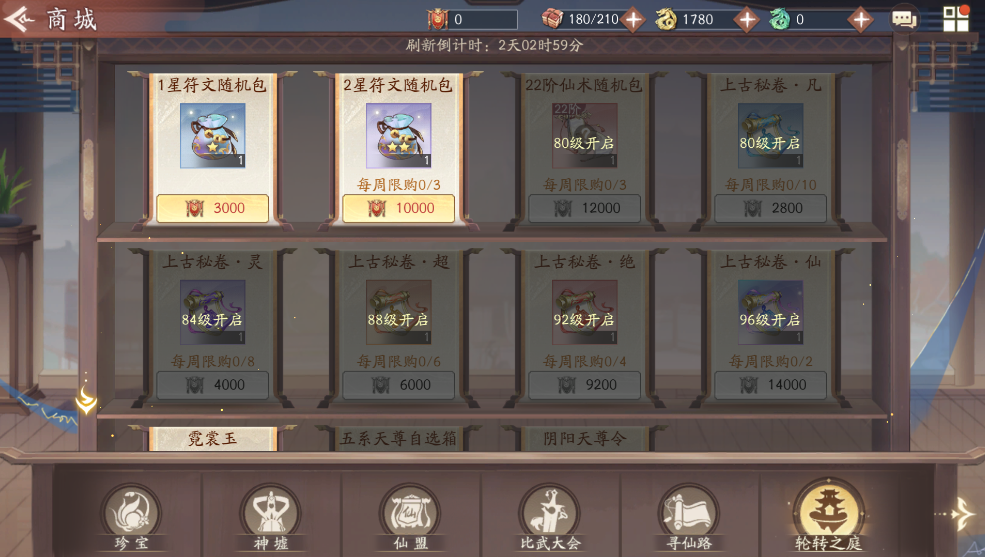Select the 轮转之庭 shop tab
This screenshot has width=985, height=557.
[829, 516]
